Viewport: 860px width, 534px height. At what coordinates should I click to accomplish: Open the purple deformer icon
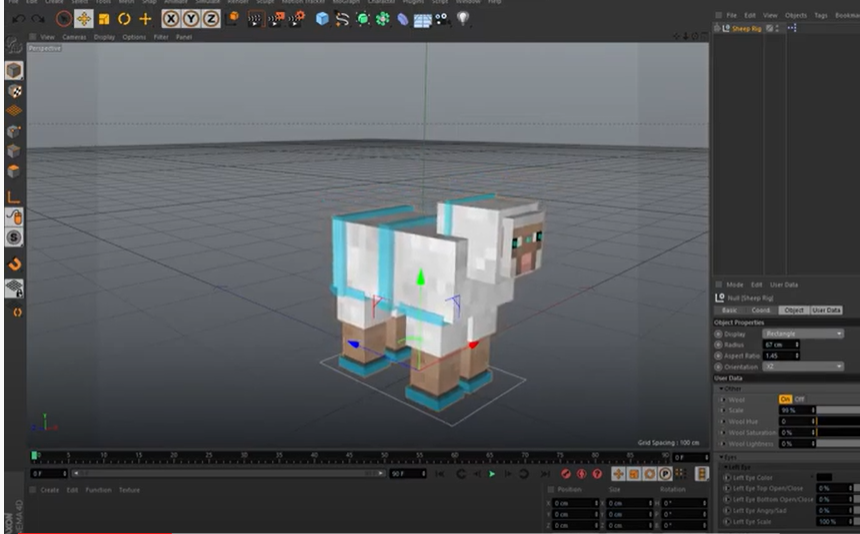pos(403,20)
